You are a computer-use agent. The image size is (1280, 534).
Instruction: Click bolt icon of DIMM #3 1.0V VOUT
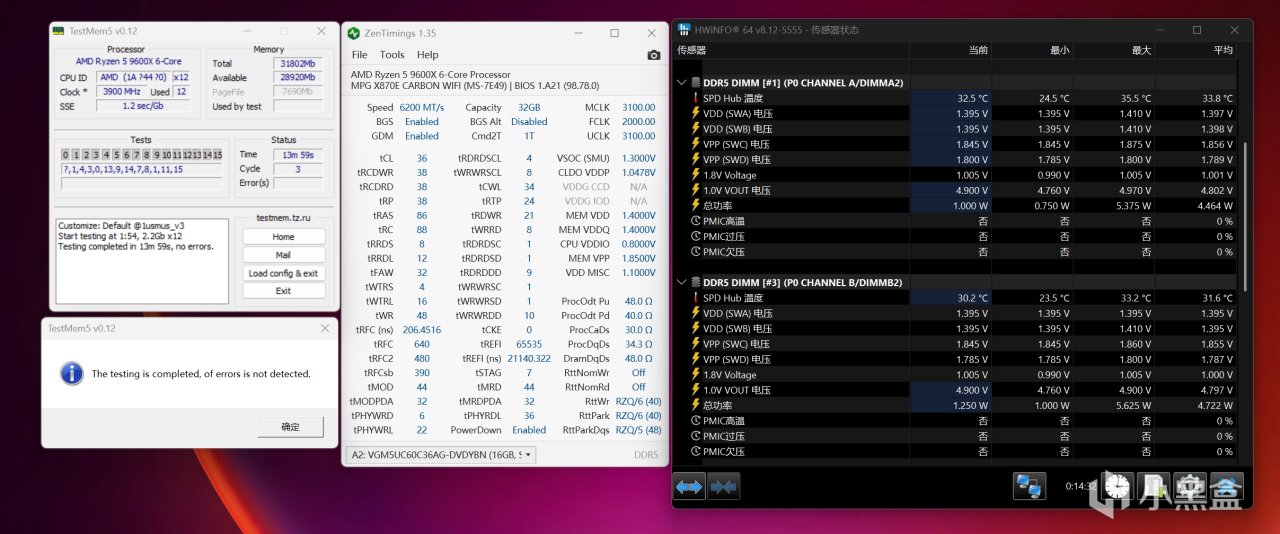pyautogui.click(x=695, y=390)
